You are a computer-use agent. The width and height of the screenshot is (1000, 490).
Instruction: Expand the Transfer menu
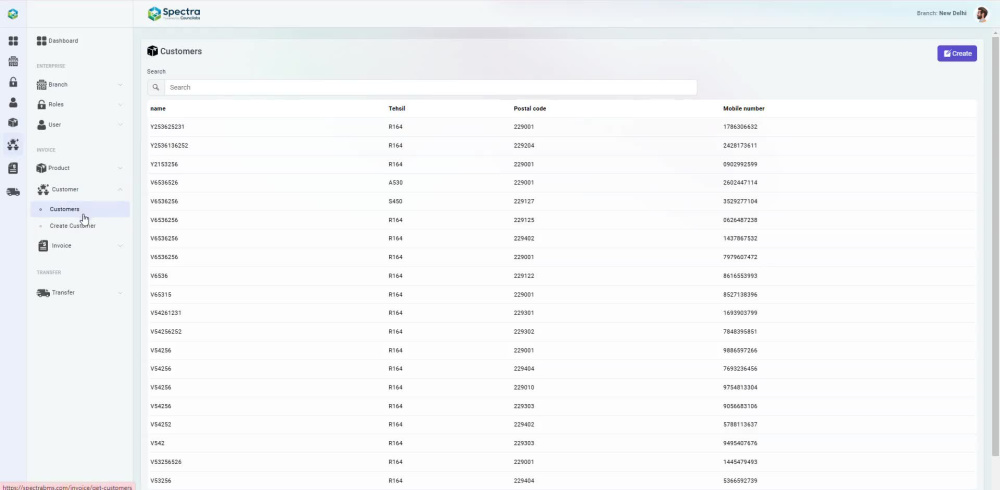pos(80,293)
